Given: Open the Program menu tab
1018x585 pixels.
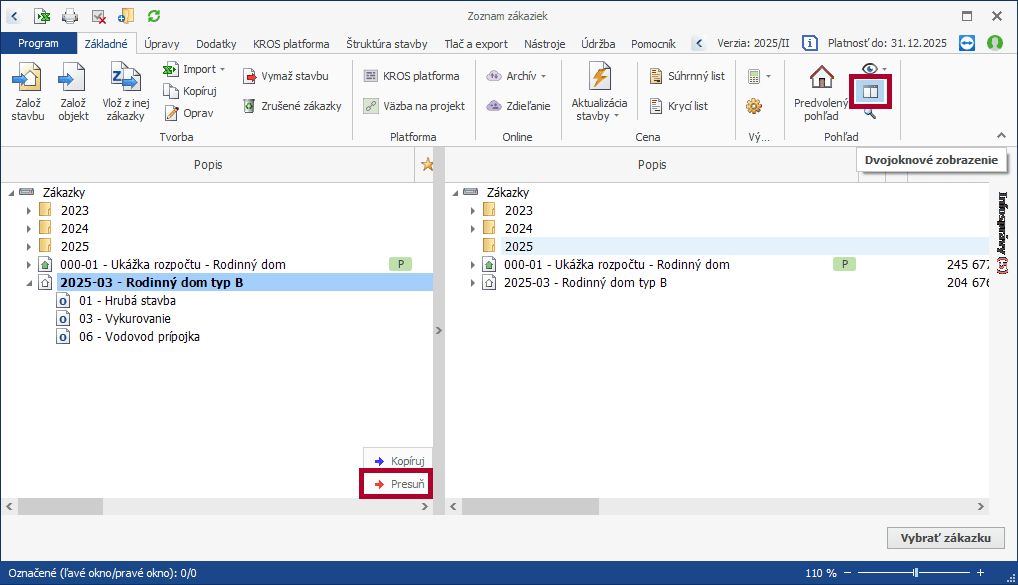Looking at the screenshot, I should pos(38,44).
